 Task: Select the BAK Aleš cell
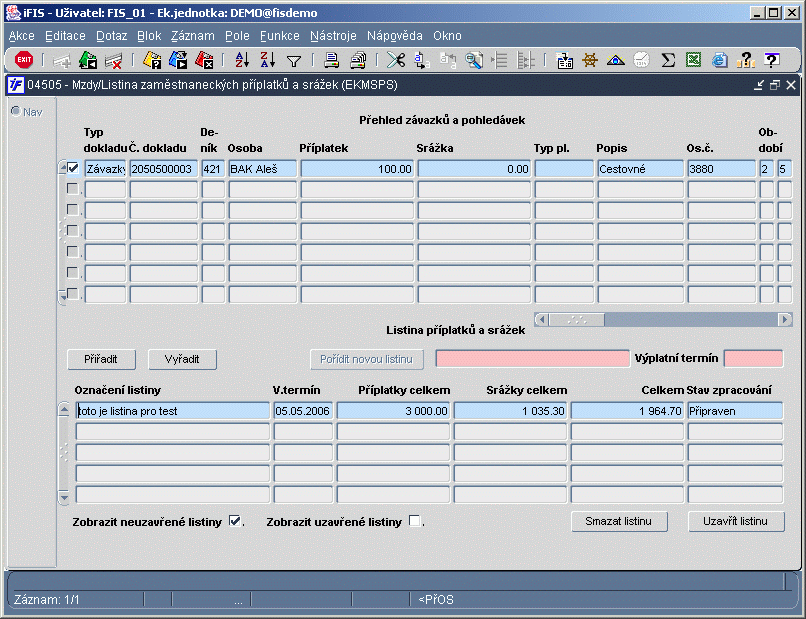tap(263, 169)
